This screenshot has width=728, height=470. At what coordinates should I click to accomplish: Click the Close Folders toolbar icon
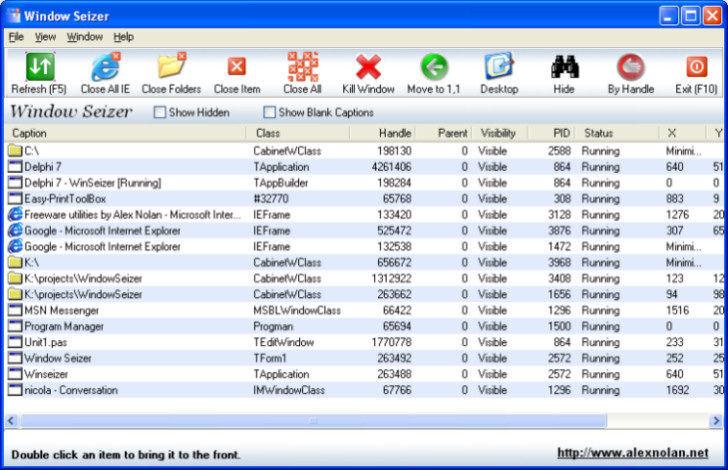pyautogui.click(x=171, y=66)
